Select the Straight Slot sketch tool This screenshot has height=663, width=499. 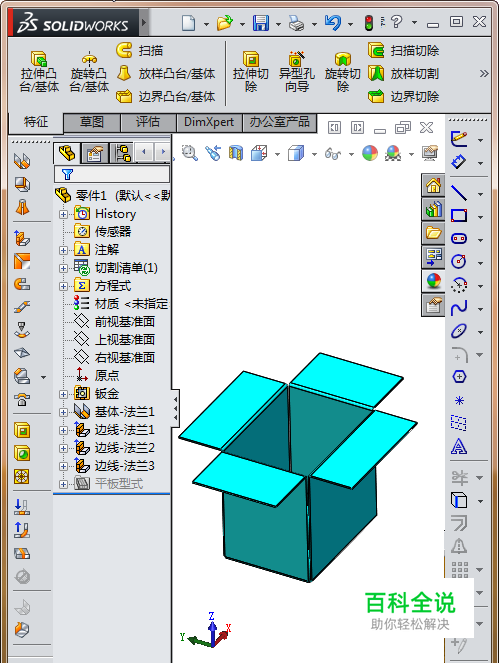coord(459,239)
